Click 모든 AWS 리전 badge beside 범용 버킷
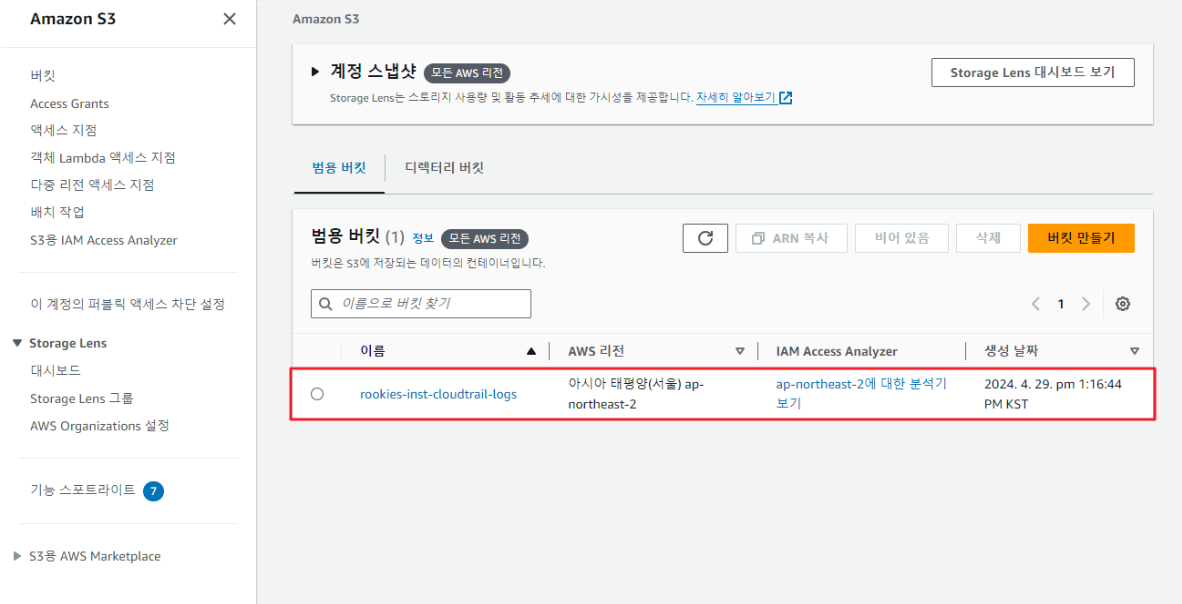Screen dimensions: 1182x604 pos(485,239)
